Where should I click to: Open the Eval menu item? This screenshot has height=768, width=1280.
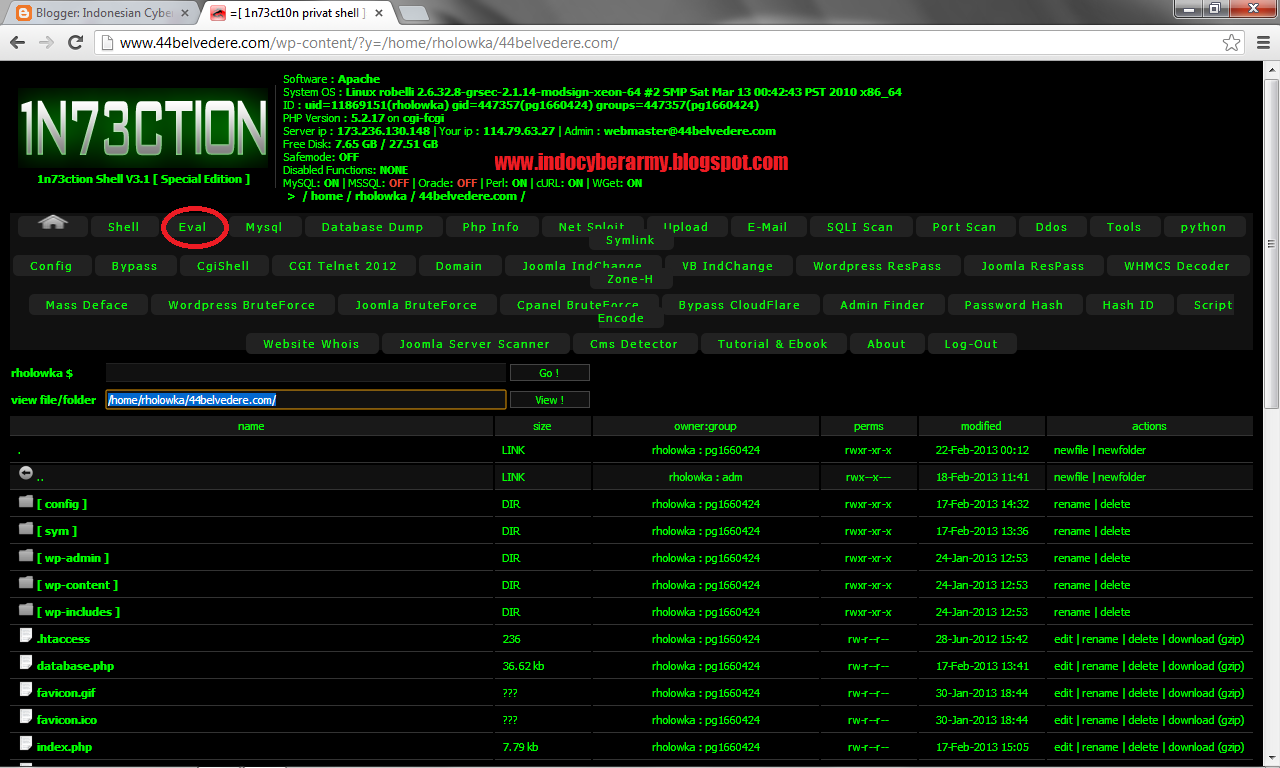click(193, 227)
